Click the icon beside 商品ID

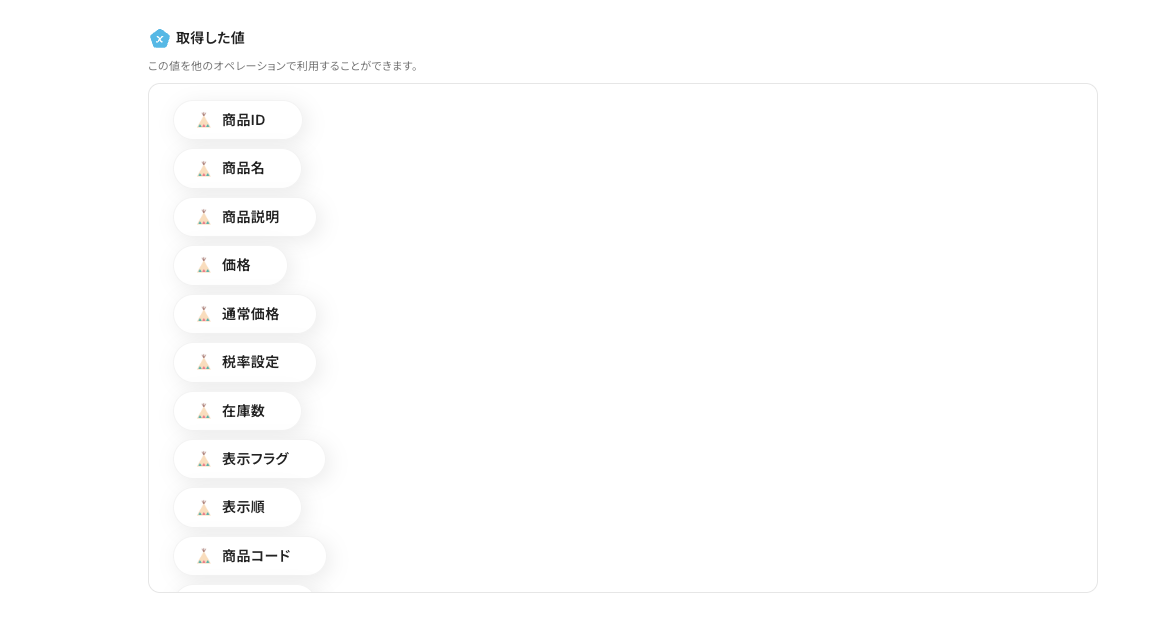click(204, 120)
